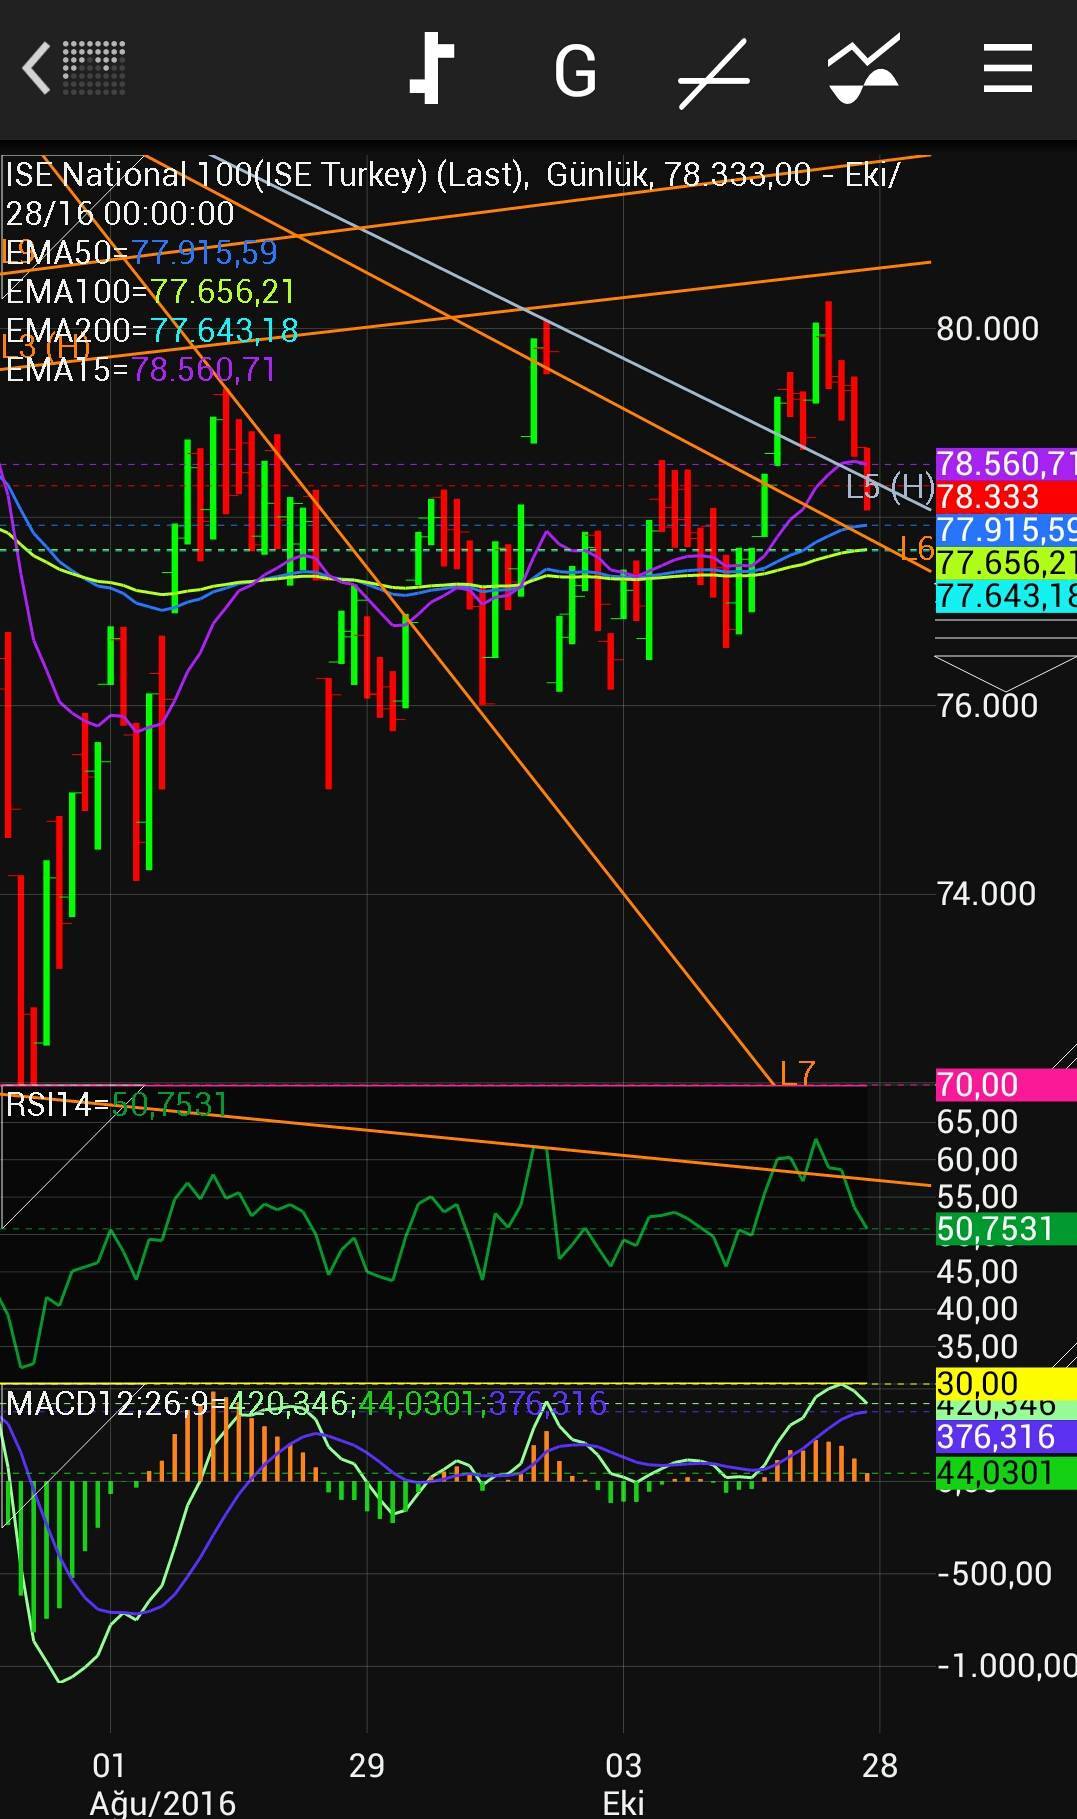Select the L5 (H) trend line label
This screenshot has height=1819, width=1077.
pyautogui.click(x=888, y=487)
